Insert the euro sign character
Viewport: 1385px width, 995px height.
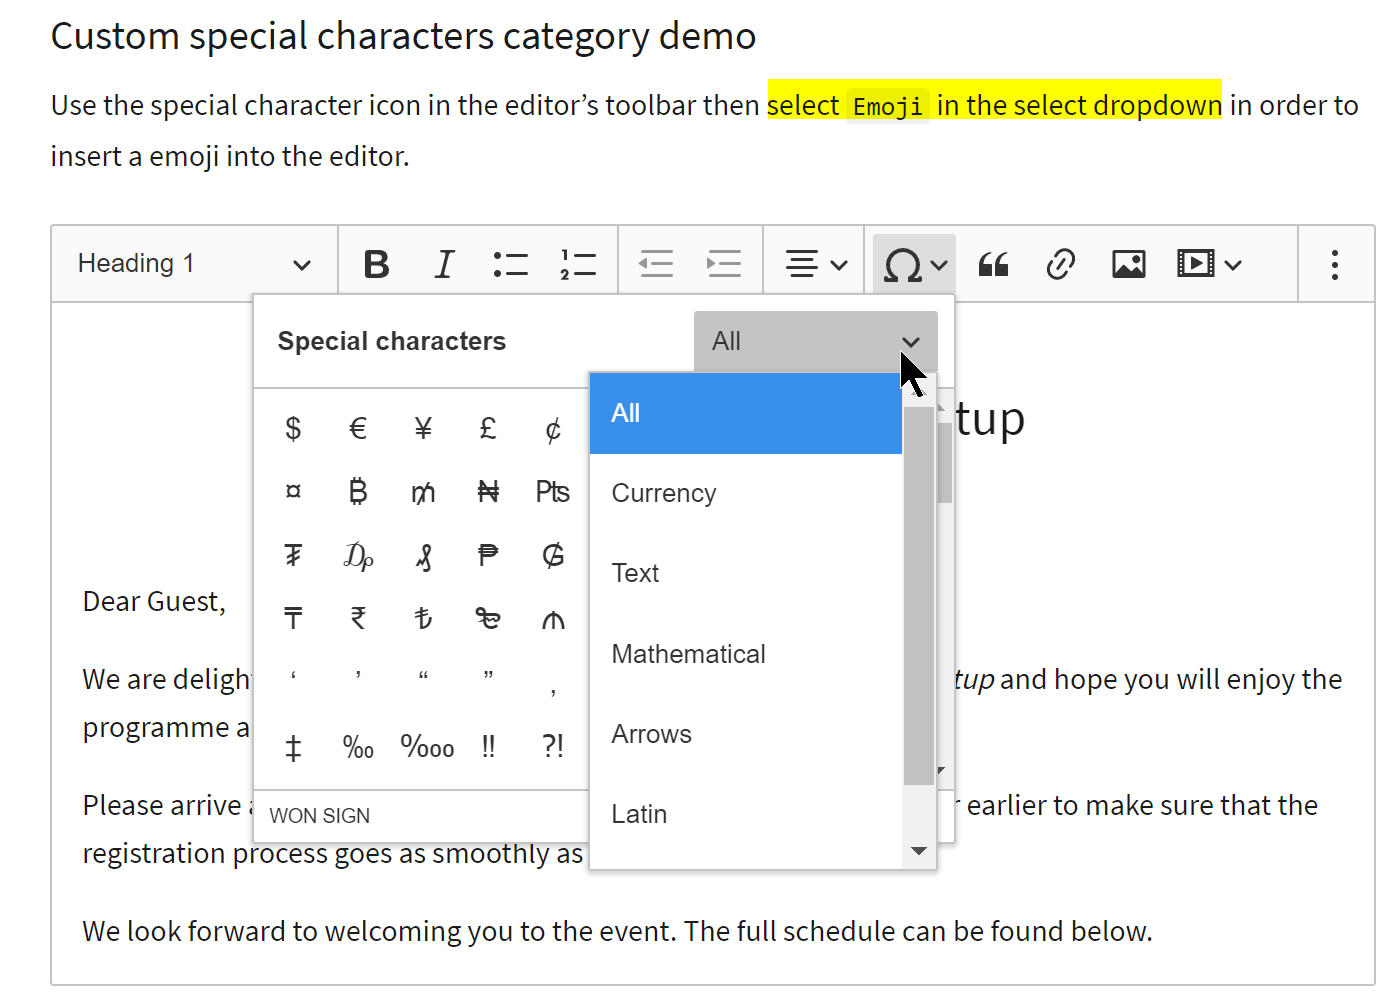tap(358, 428)
